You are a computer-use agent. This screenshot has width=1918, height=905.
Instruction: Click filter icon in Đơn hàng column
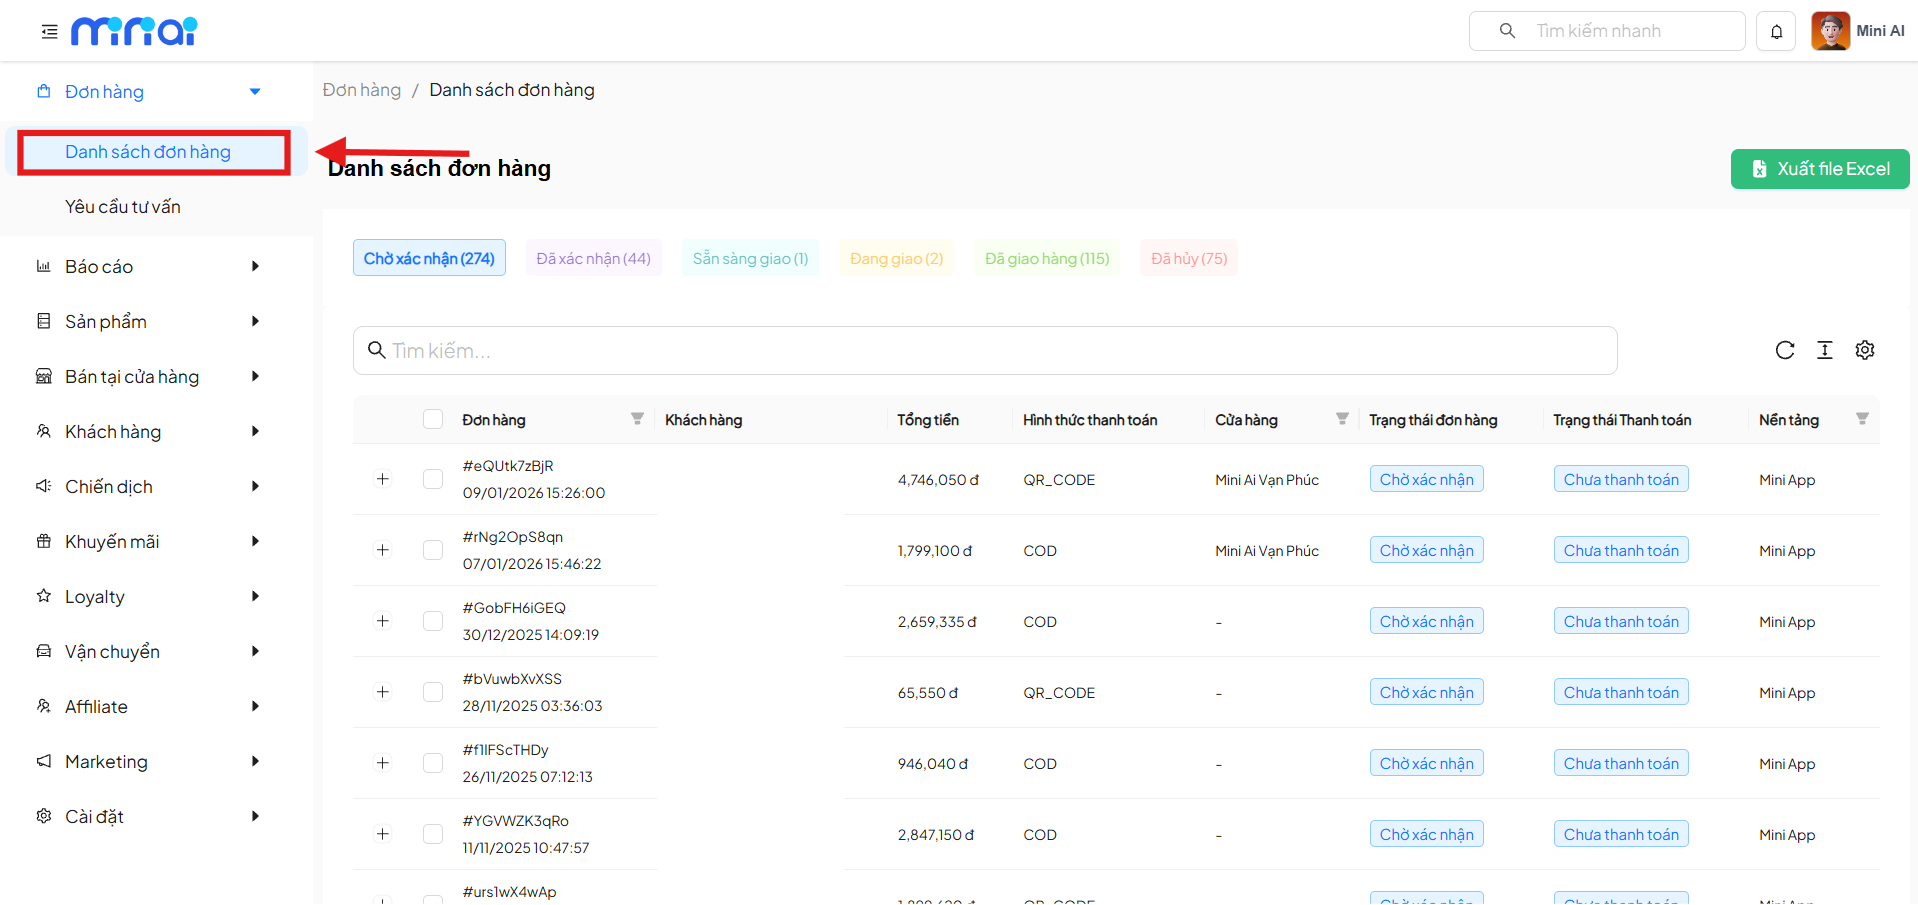coord(637,419)
